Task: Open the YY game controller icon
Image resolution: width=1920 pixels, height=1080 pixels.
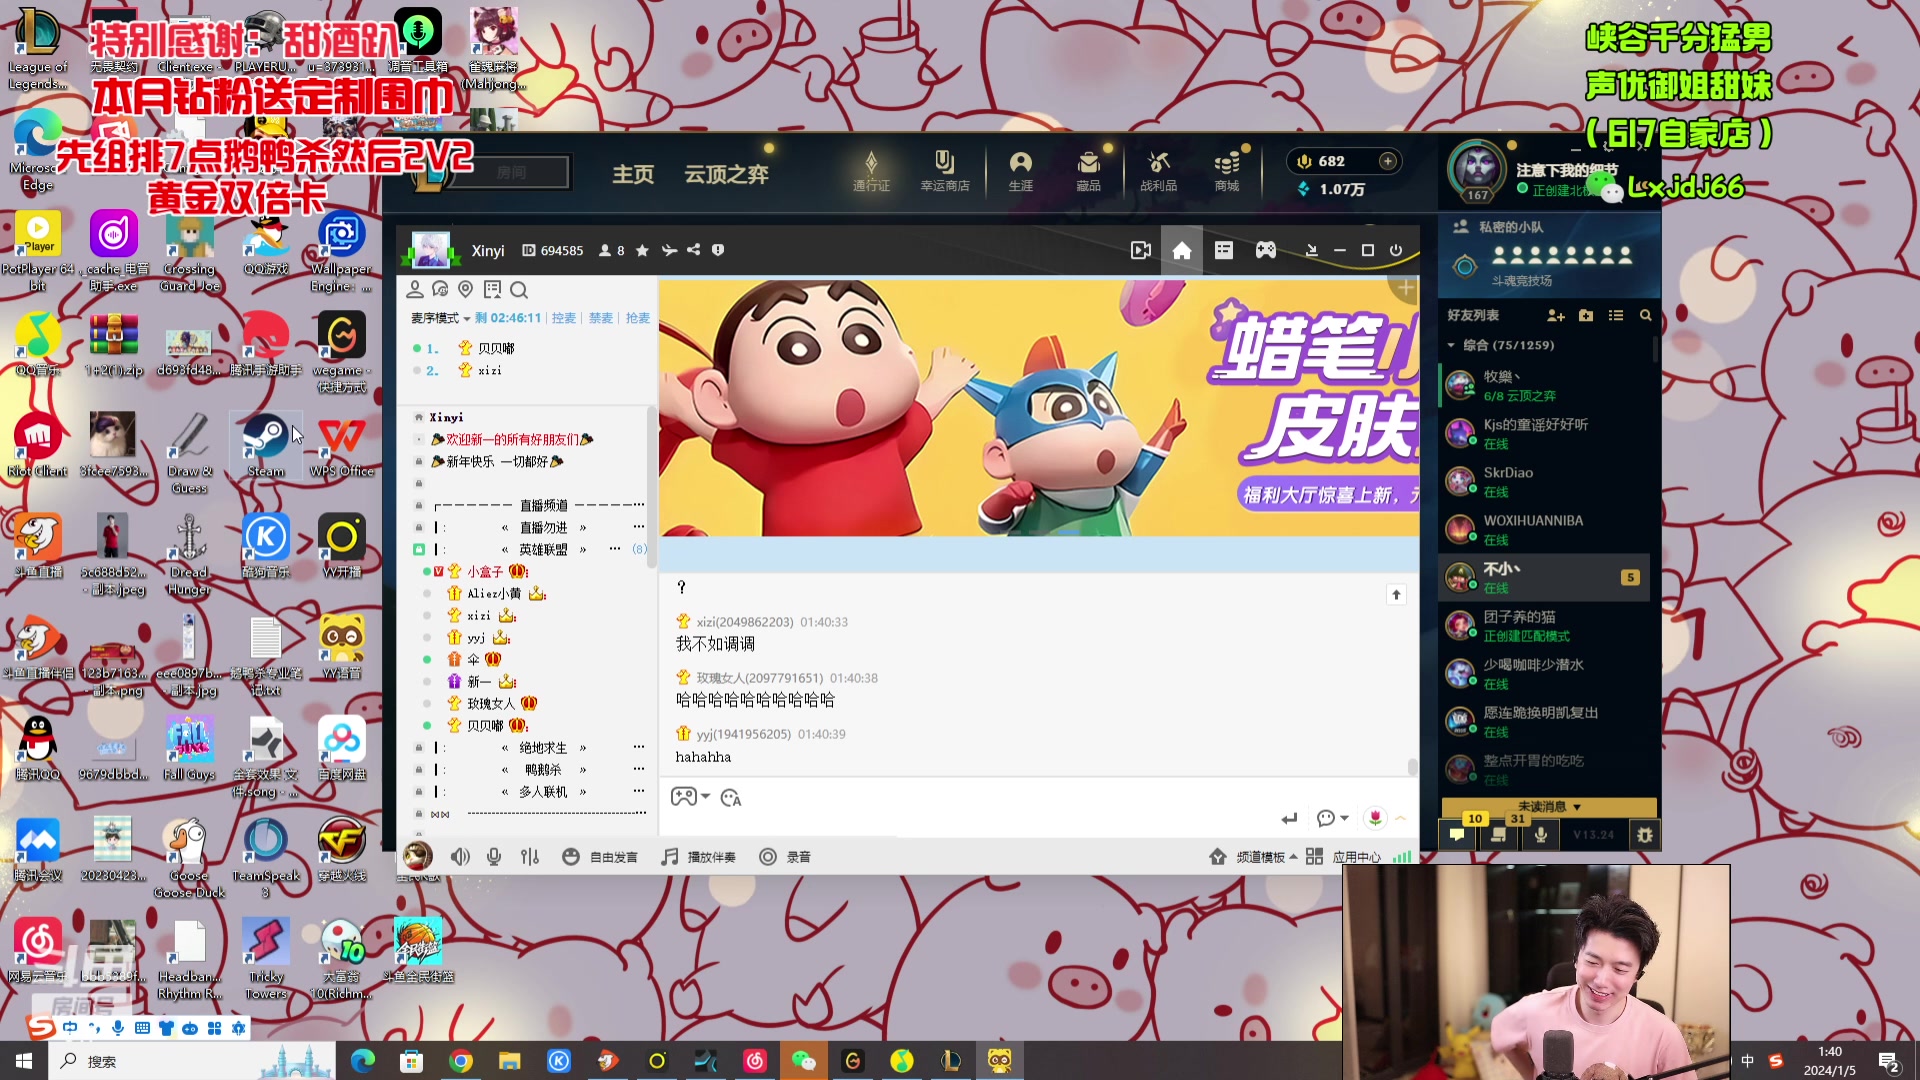Action: tap(1266, 250)
